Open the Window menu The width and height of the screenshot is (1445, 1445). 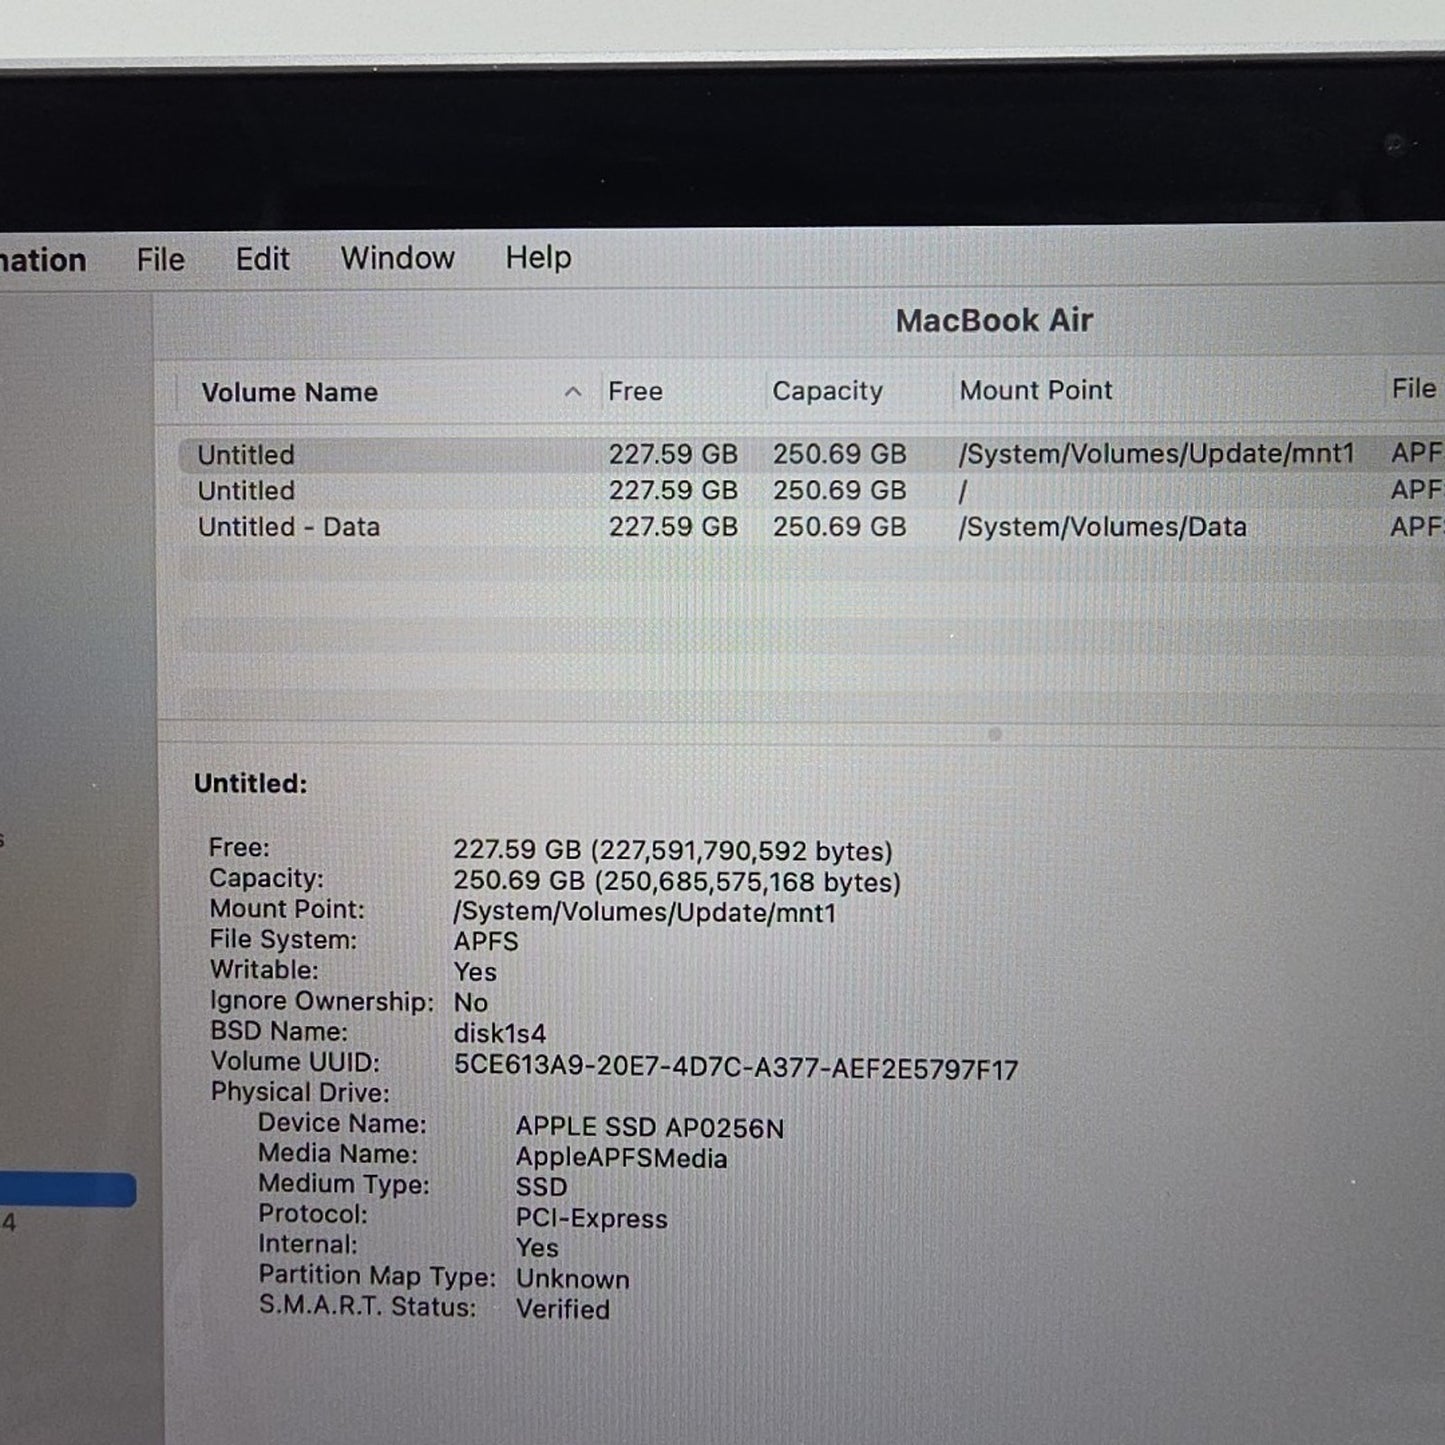click(x=396, y=258)
